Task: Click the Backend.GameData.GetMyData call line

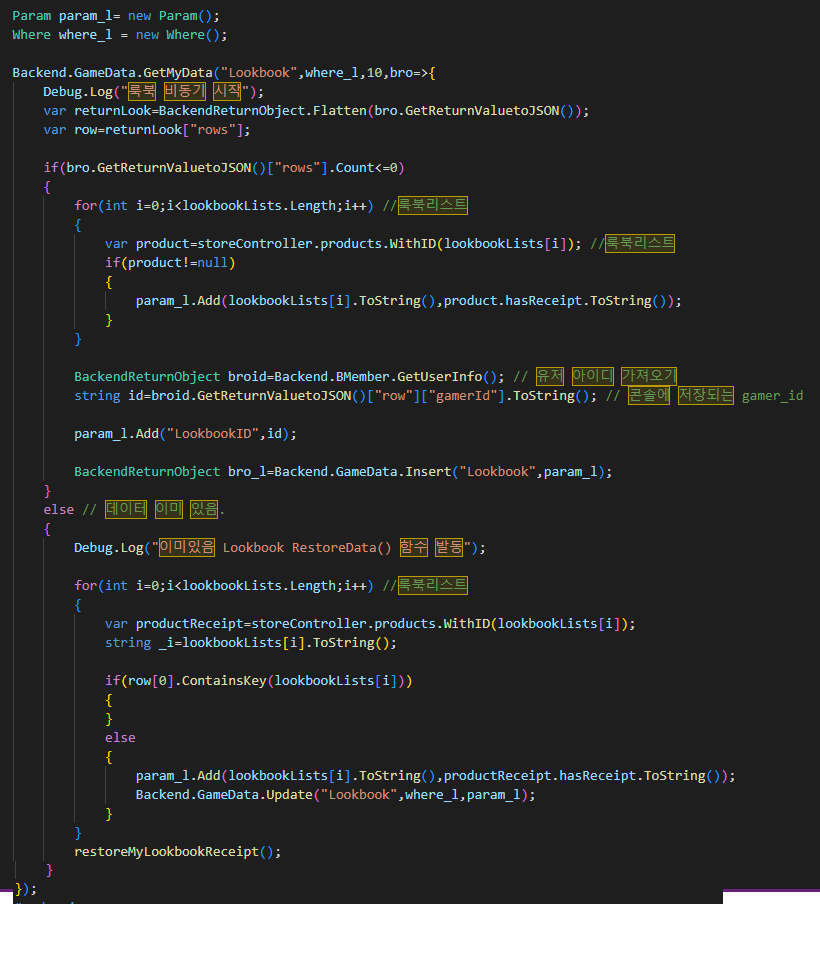Action: click(224, 73)
